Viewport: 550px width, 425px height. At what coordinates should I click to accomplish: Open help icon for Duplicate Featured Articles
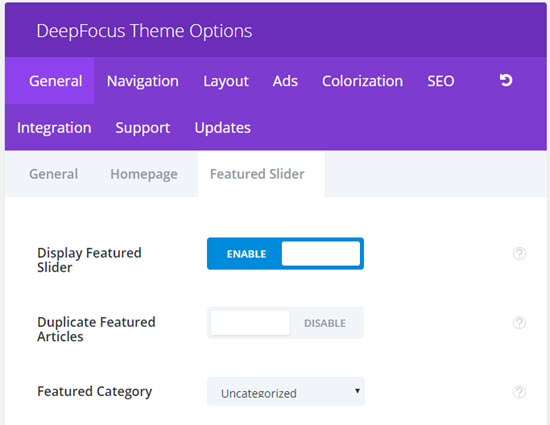[519, 323]
